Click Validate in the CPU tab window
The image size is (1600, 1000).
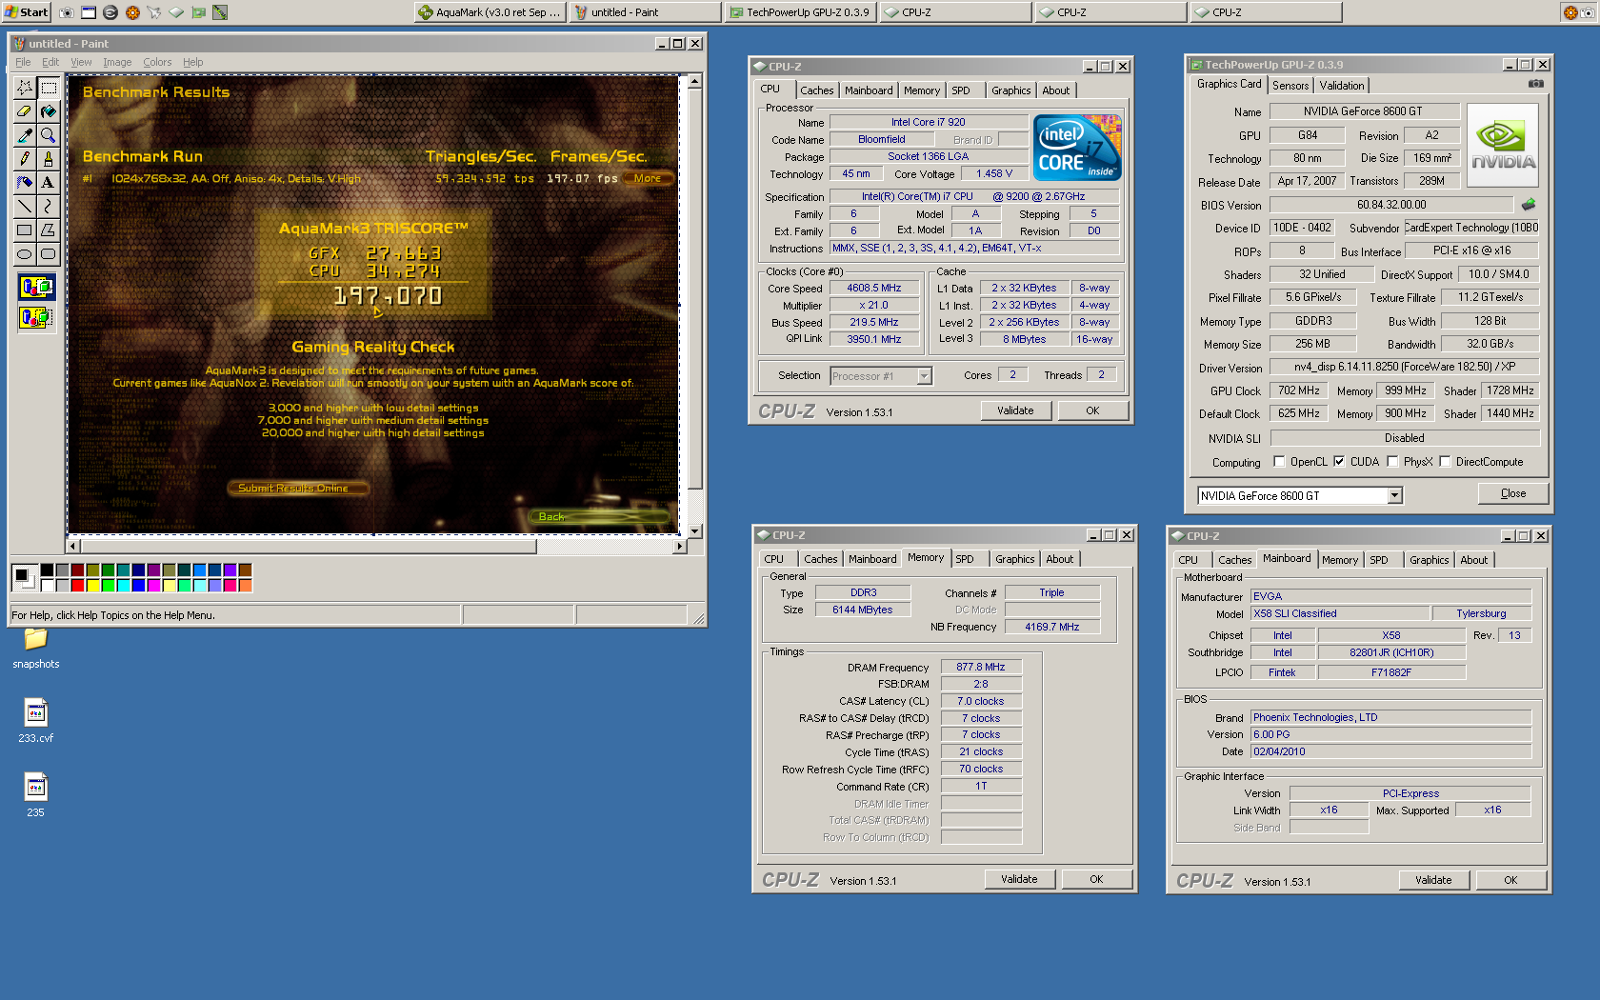pyautogui.click(x=1015, y=410)
